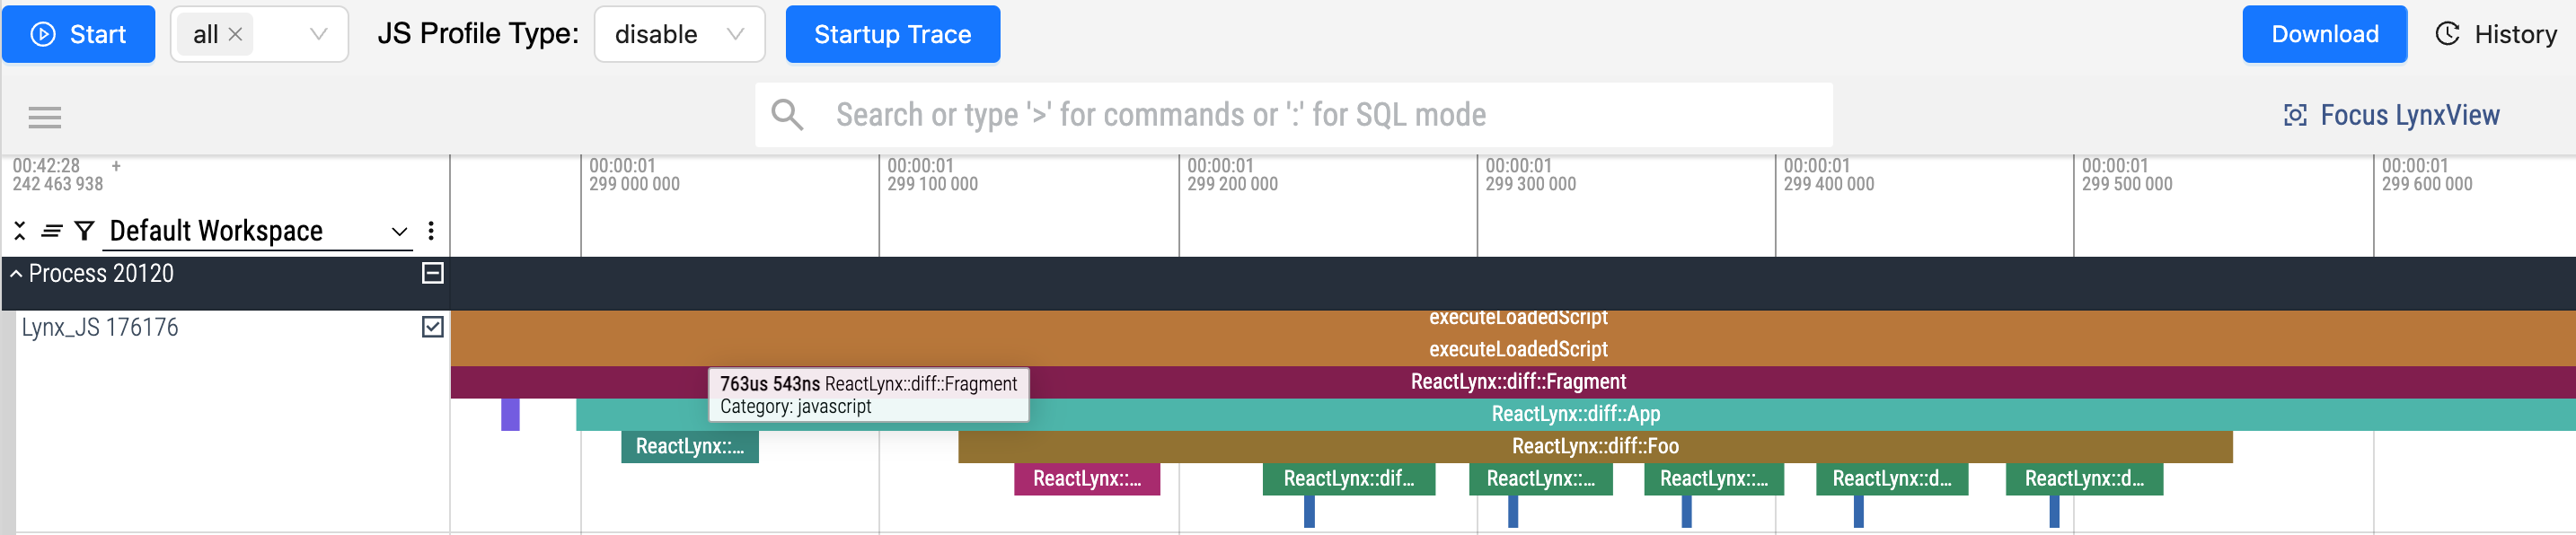Open the category filter dropdown arrow

pos(319,34)
